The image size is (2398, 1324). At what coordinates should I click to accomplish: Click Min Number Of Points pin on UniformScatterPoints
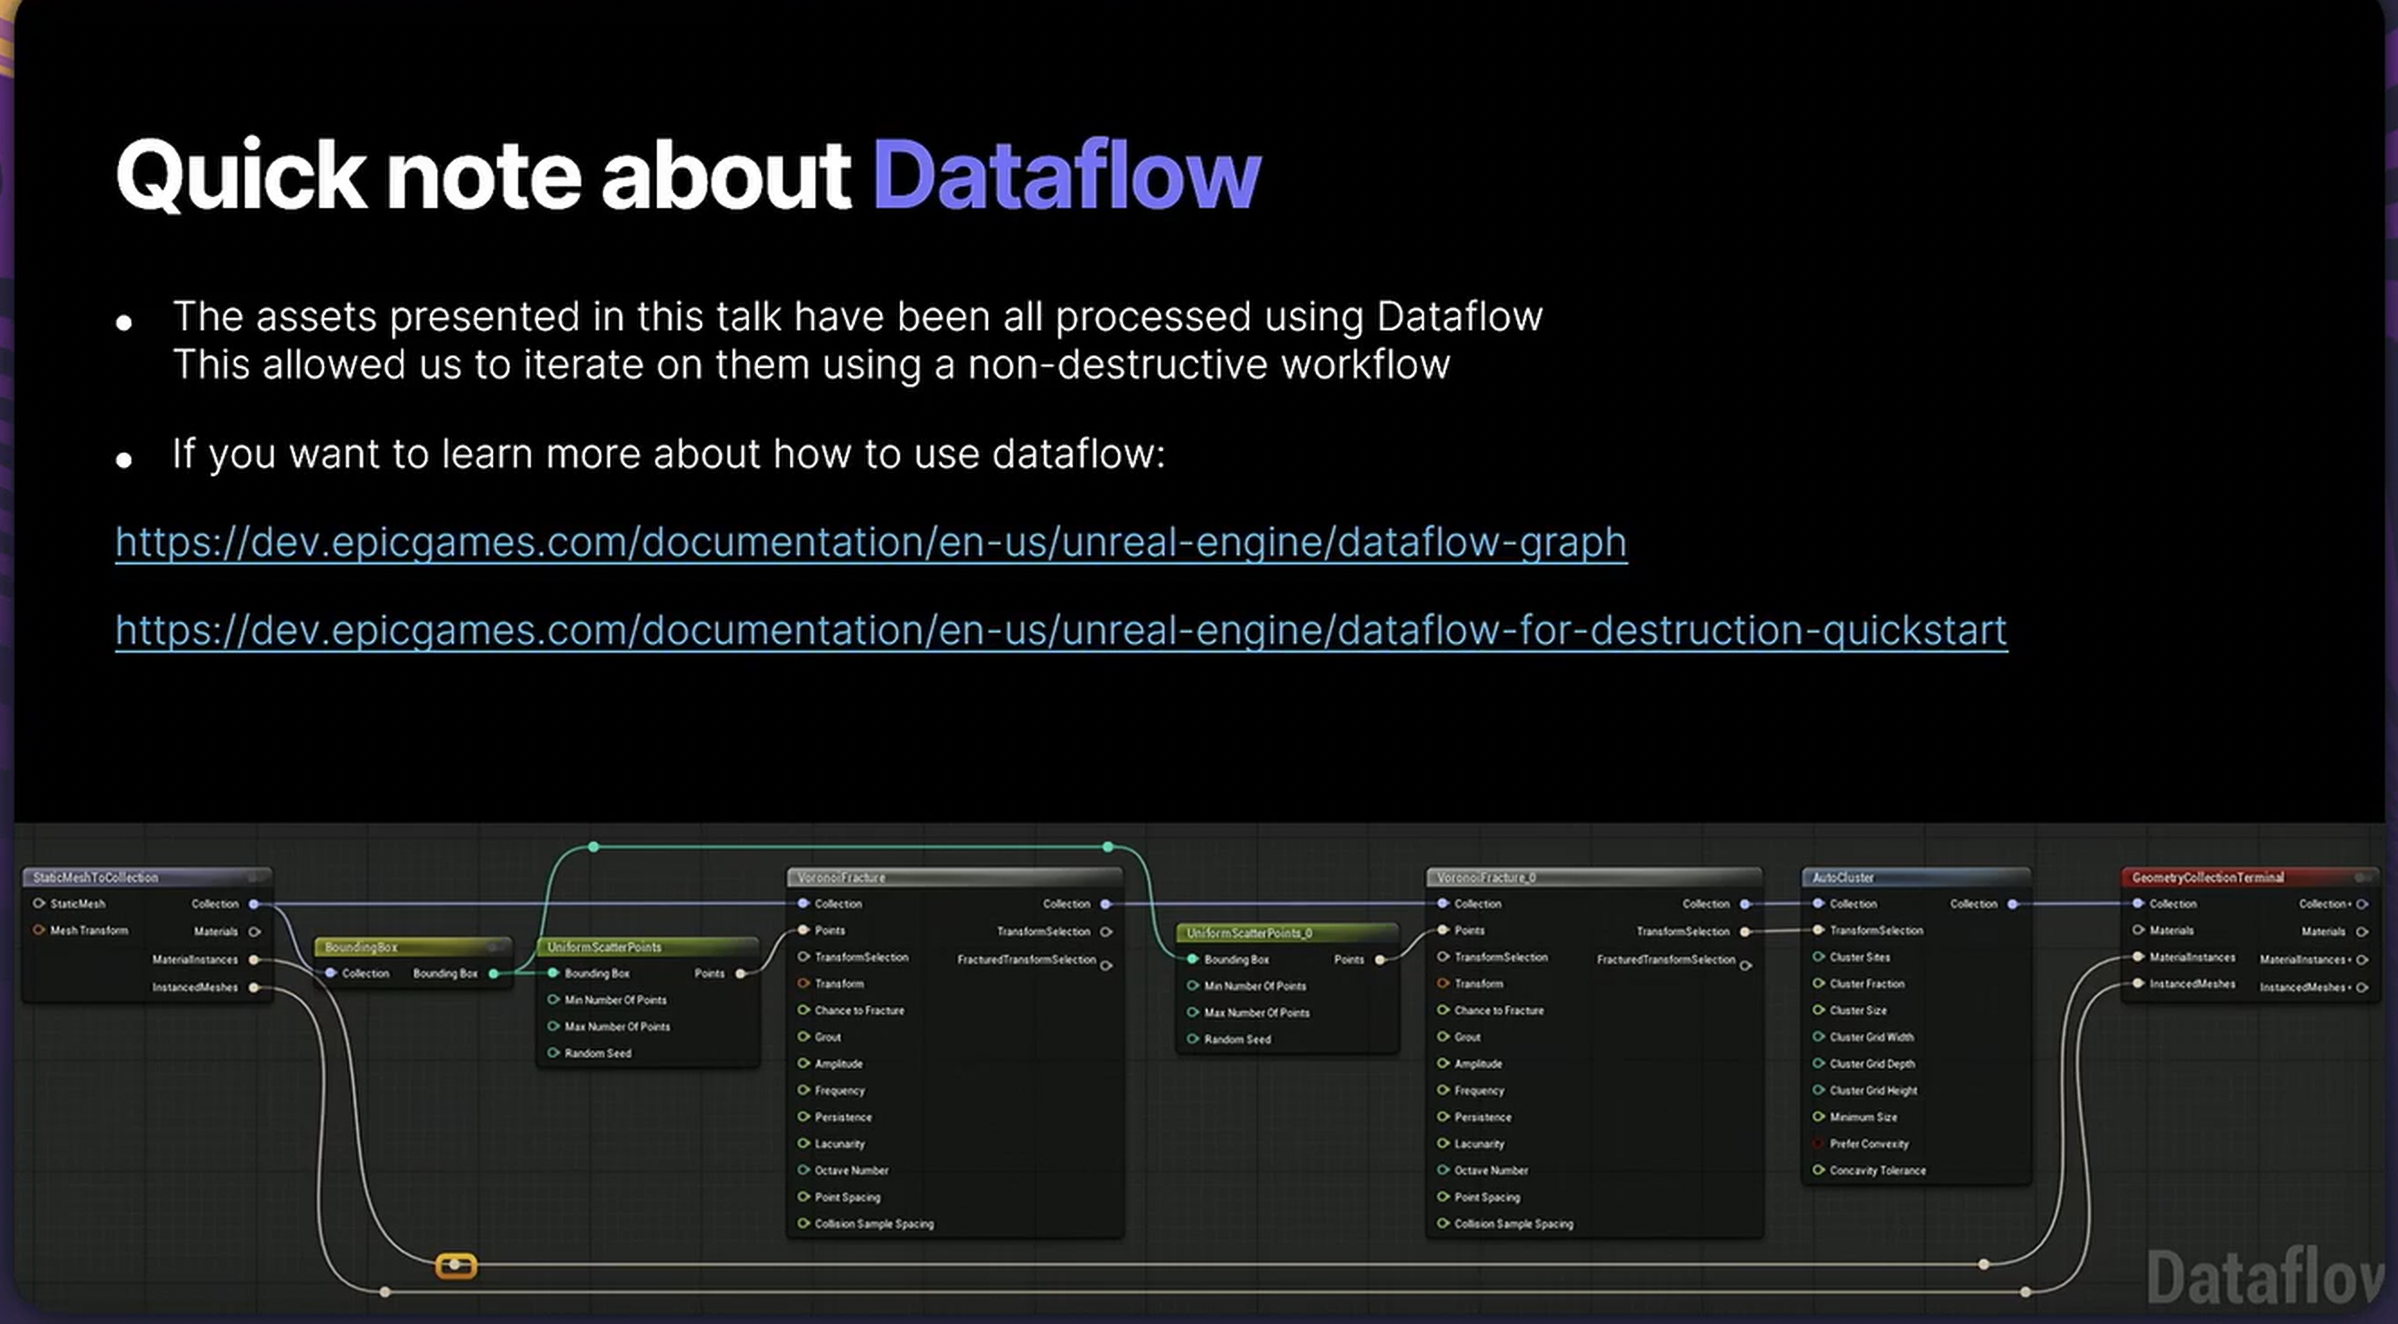click(553, 999)
